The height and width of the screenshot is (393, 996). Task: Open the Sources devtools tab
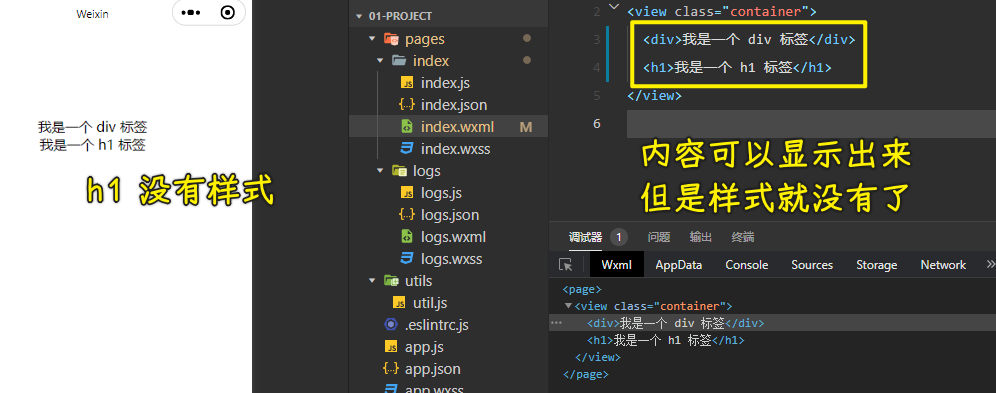[812, 265]
